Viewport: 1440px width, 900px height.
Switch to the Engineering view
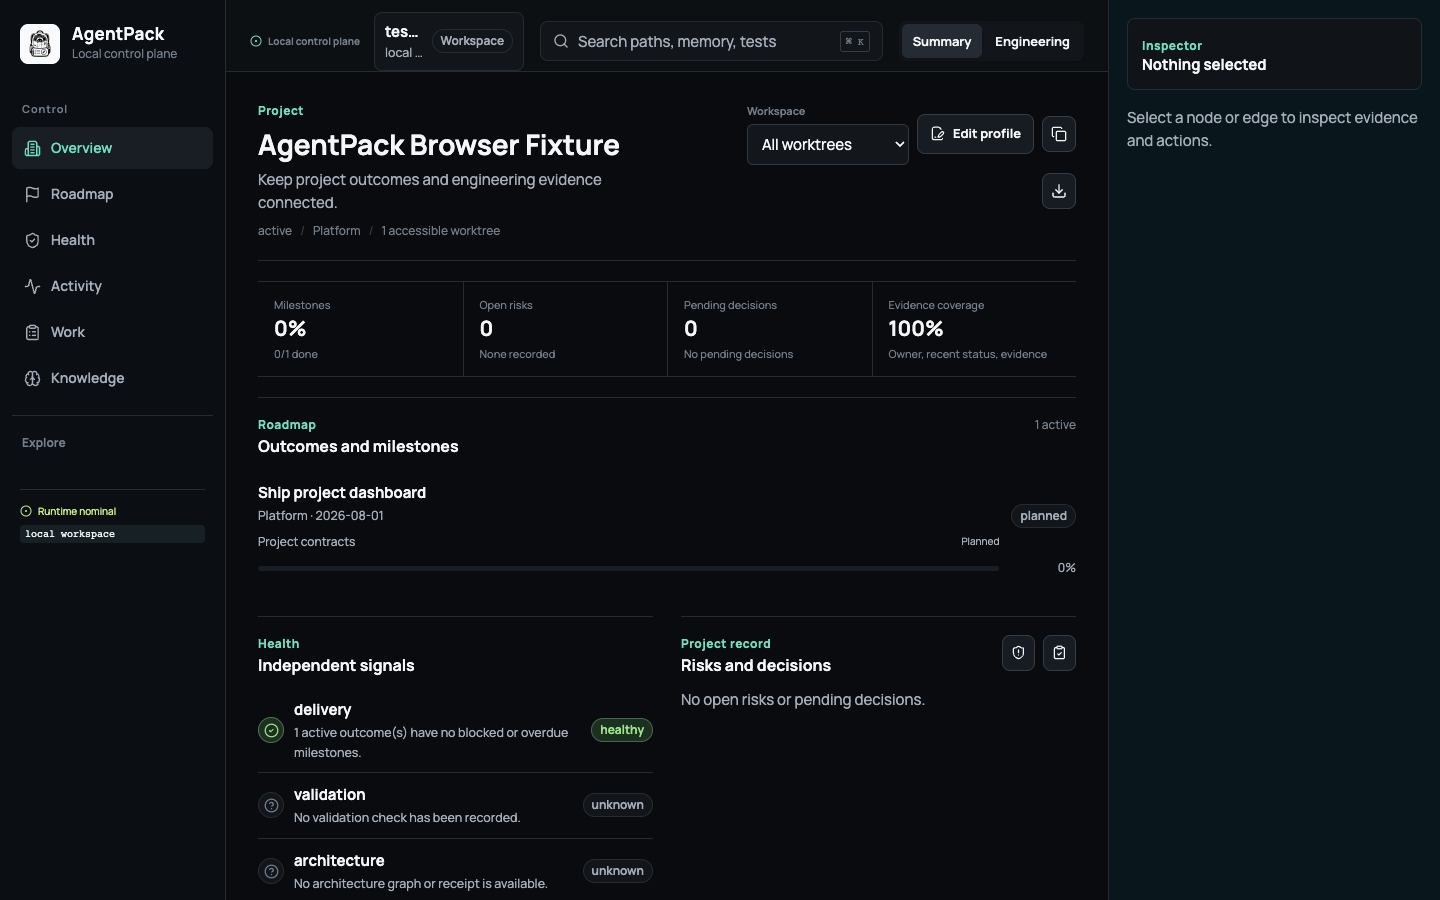point(1032,41)
